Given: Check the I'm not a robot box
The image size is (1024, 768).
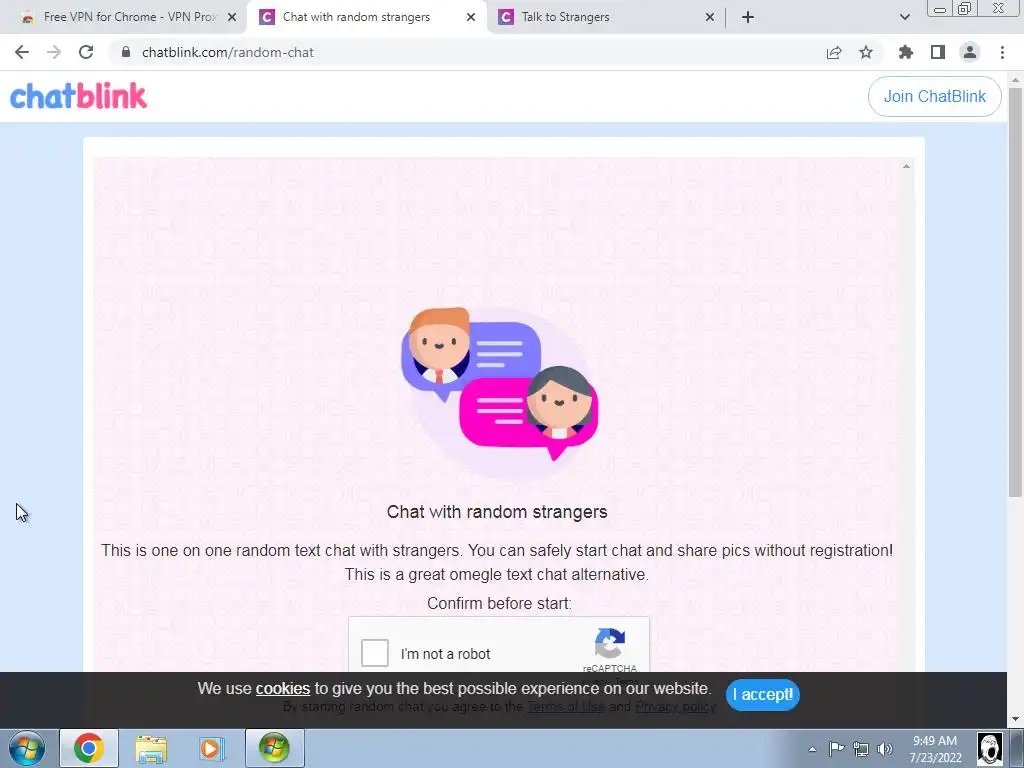Looking at the screenshot, I should (x=375, y=652).
